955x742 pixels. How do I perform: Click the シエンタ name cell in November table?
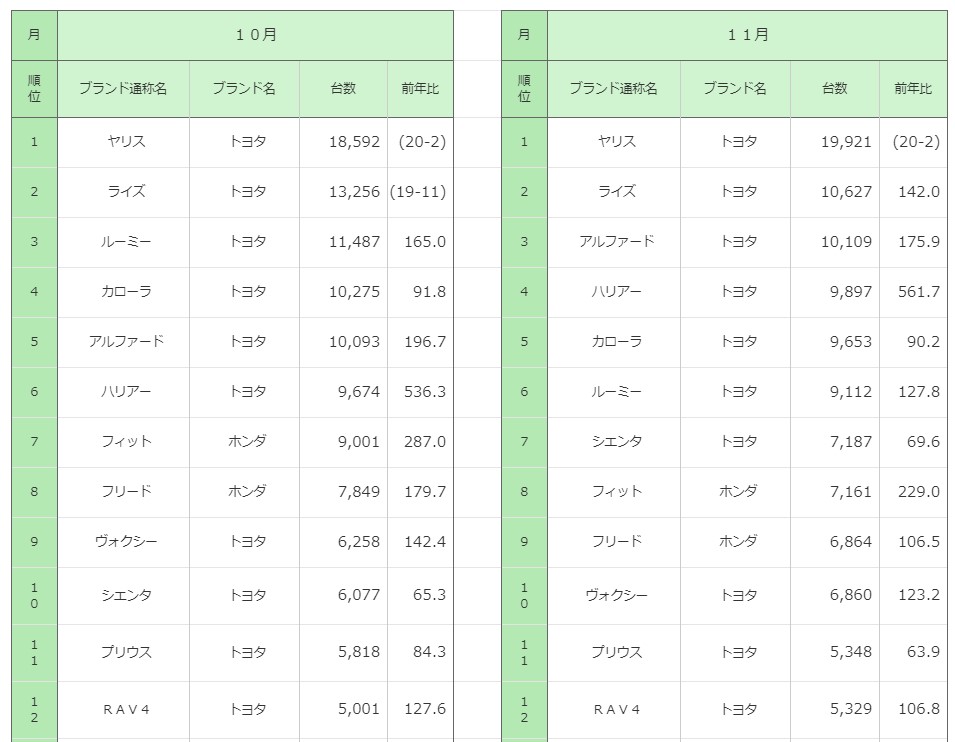coord(616,441)
